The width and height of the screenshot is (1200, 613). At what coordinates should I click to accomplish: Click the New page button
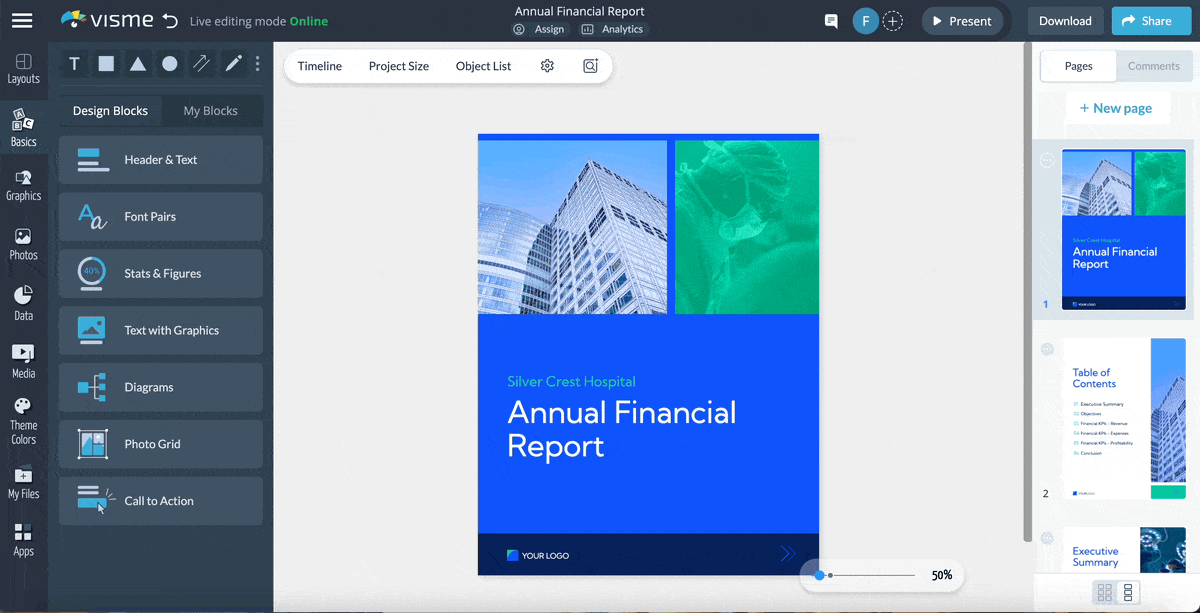(x=1118, y=107)
